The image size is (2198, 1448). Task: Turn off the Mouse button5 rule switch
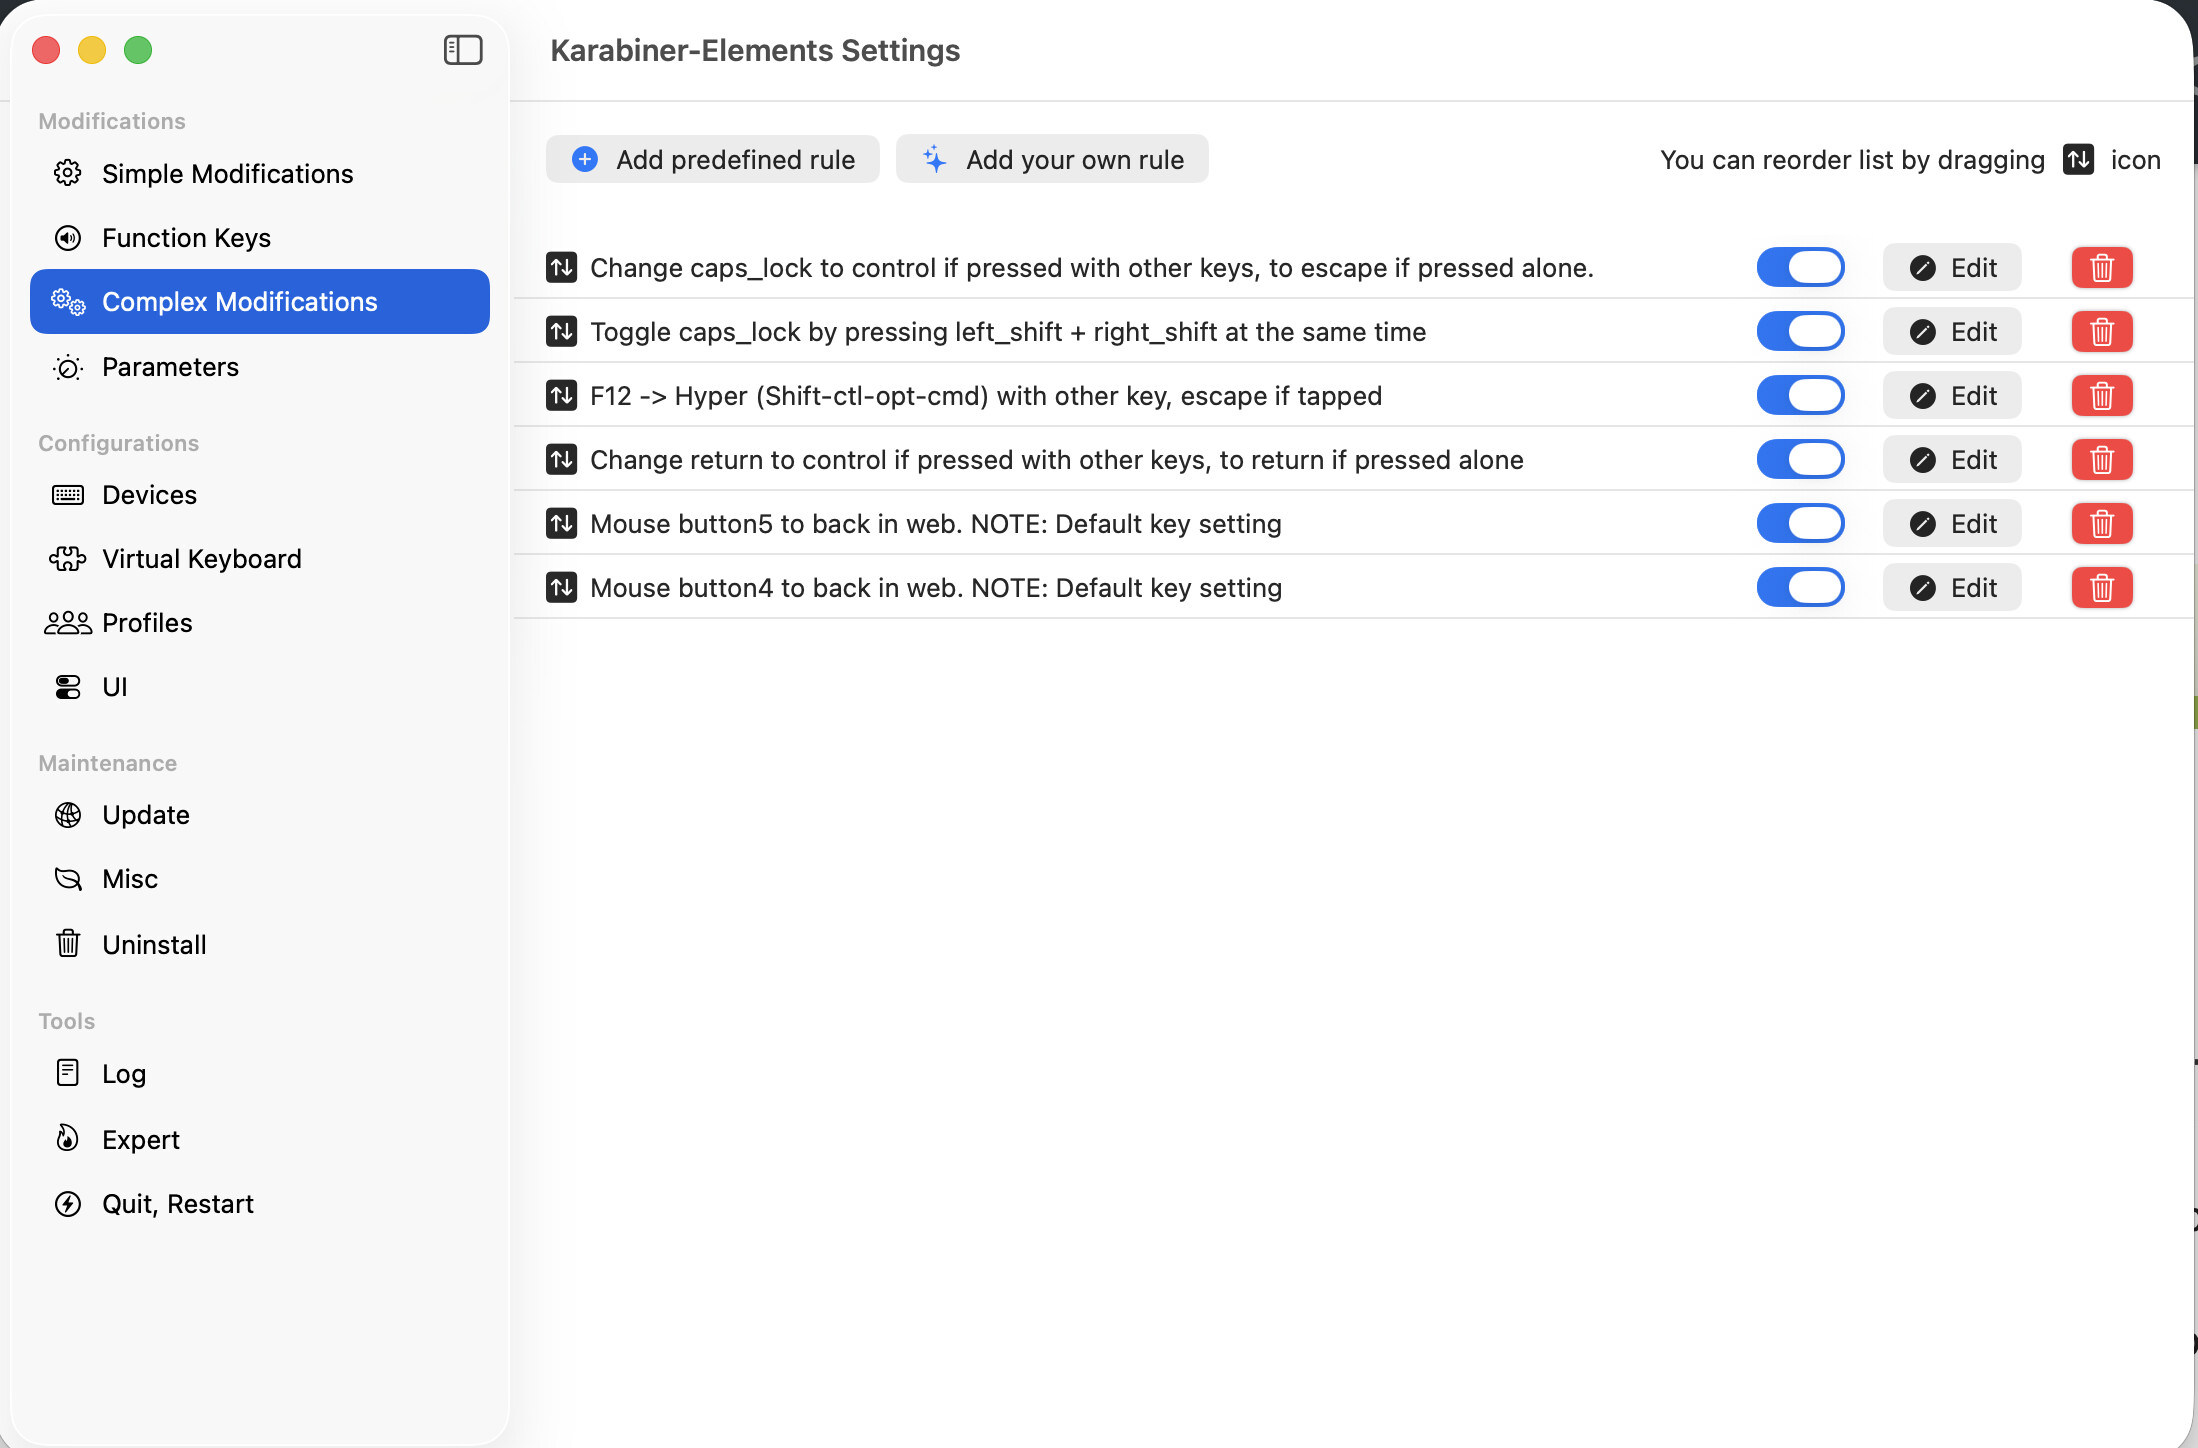[1800, 524]
